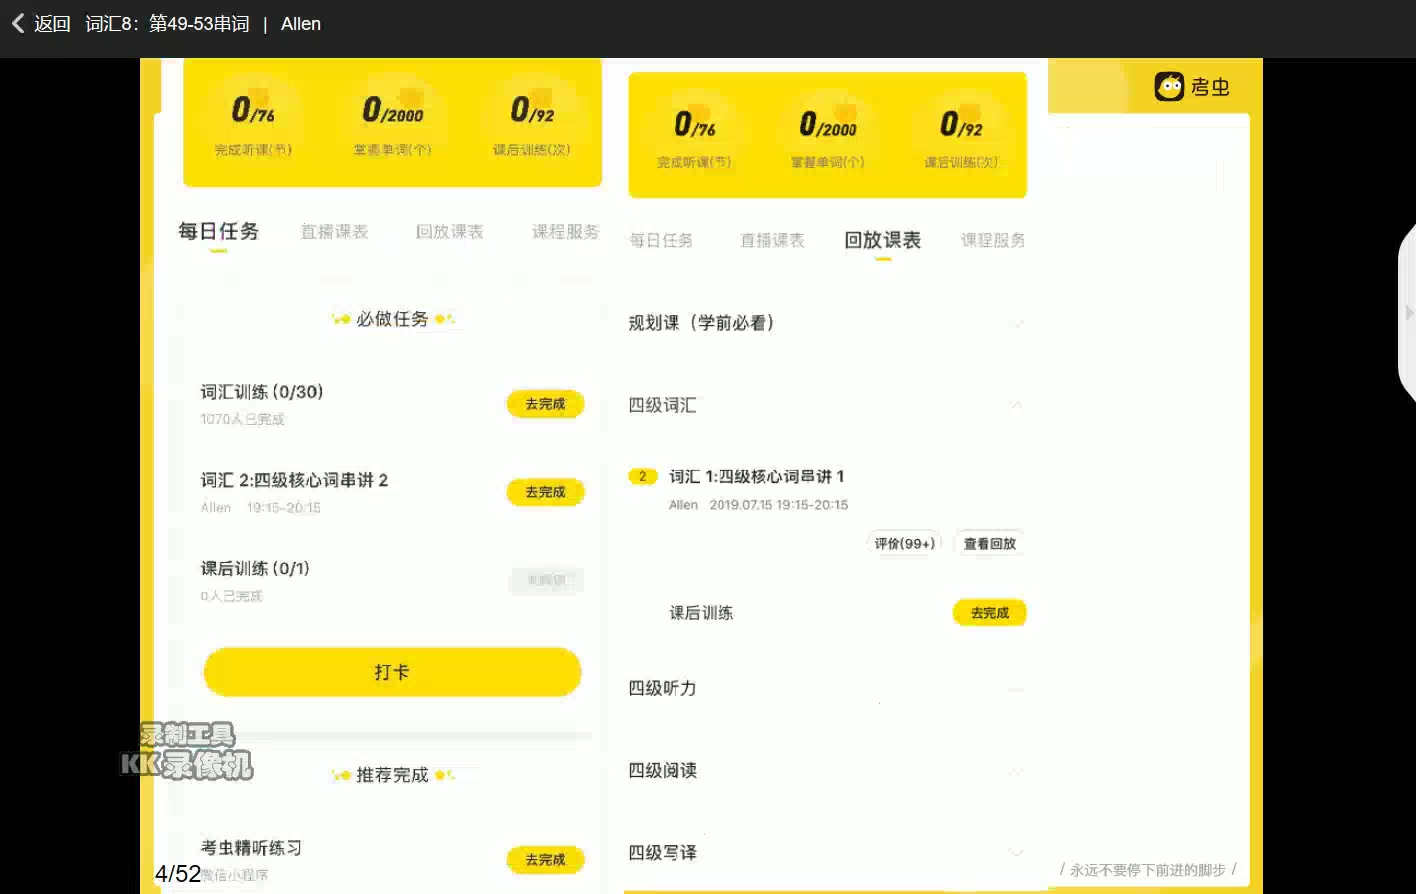Screen dimensions: 1416x894
Task: Click 去完成 beside 课后训练 under 词汇 1
Action: 989,613
